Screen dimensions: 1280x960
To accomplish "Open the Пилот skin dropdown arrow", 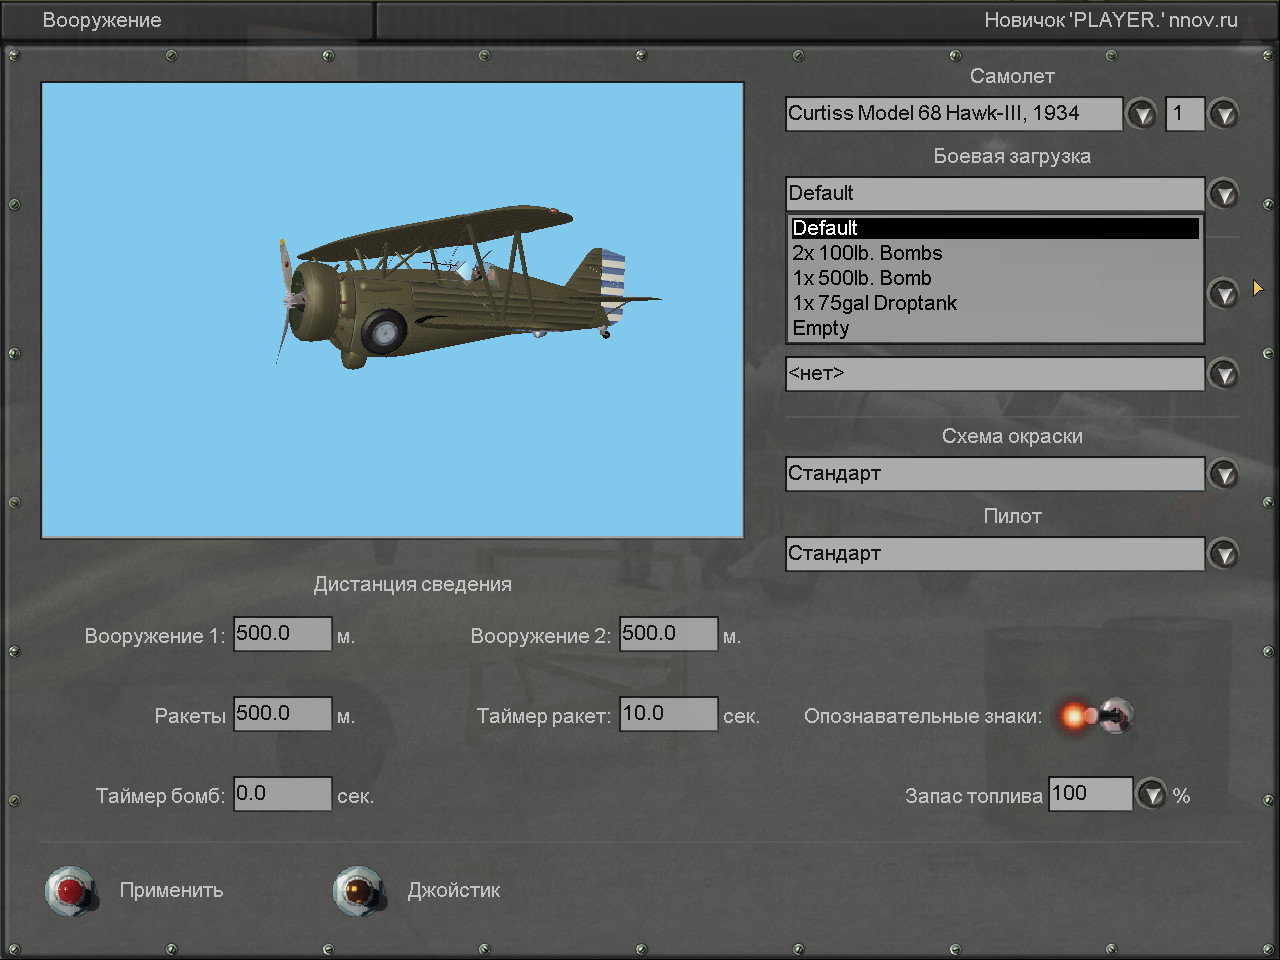I will (1223, 554).
